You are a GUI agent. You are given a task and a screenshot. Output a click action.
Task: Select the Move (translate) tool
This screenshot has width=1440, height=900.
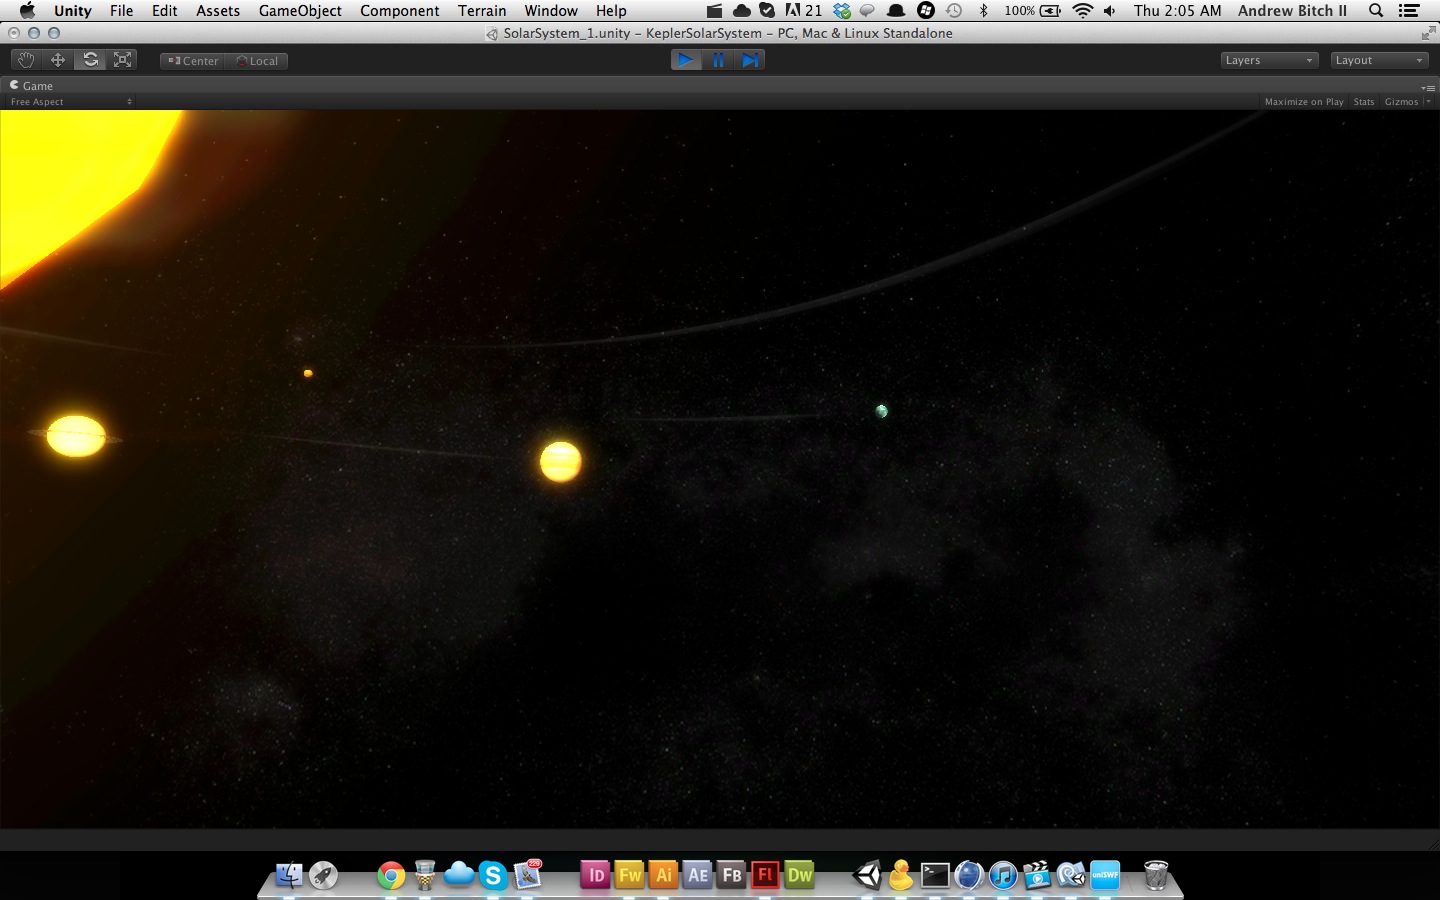58,60
